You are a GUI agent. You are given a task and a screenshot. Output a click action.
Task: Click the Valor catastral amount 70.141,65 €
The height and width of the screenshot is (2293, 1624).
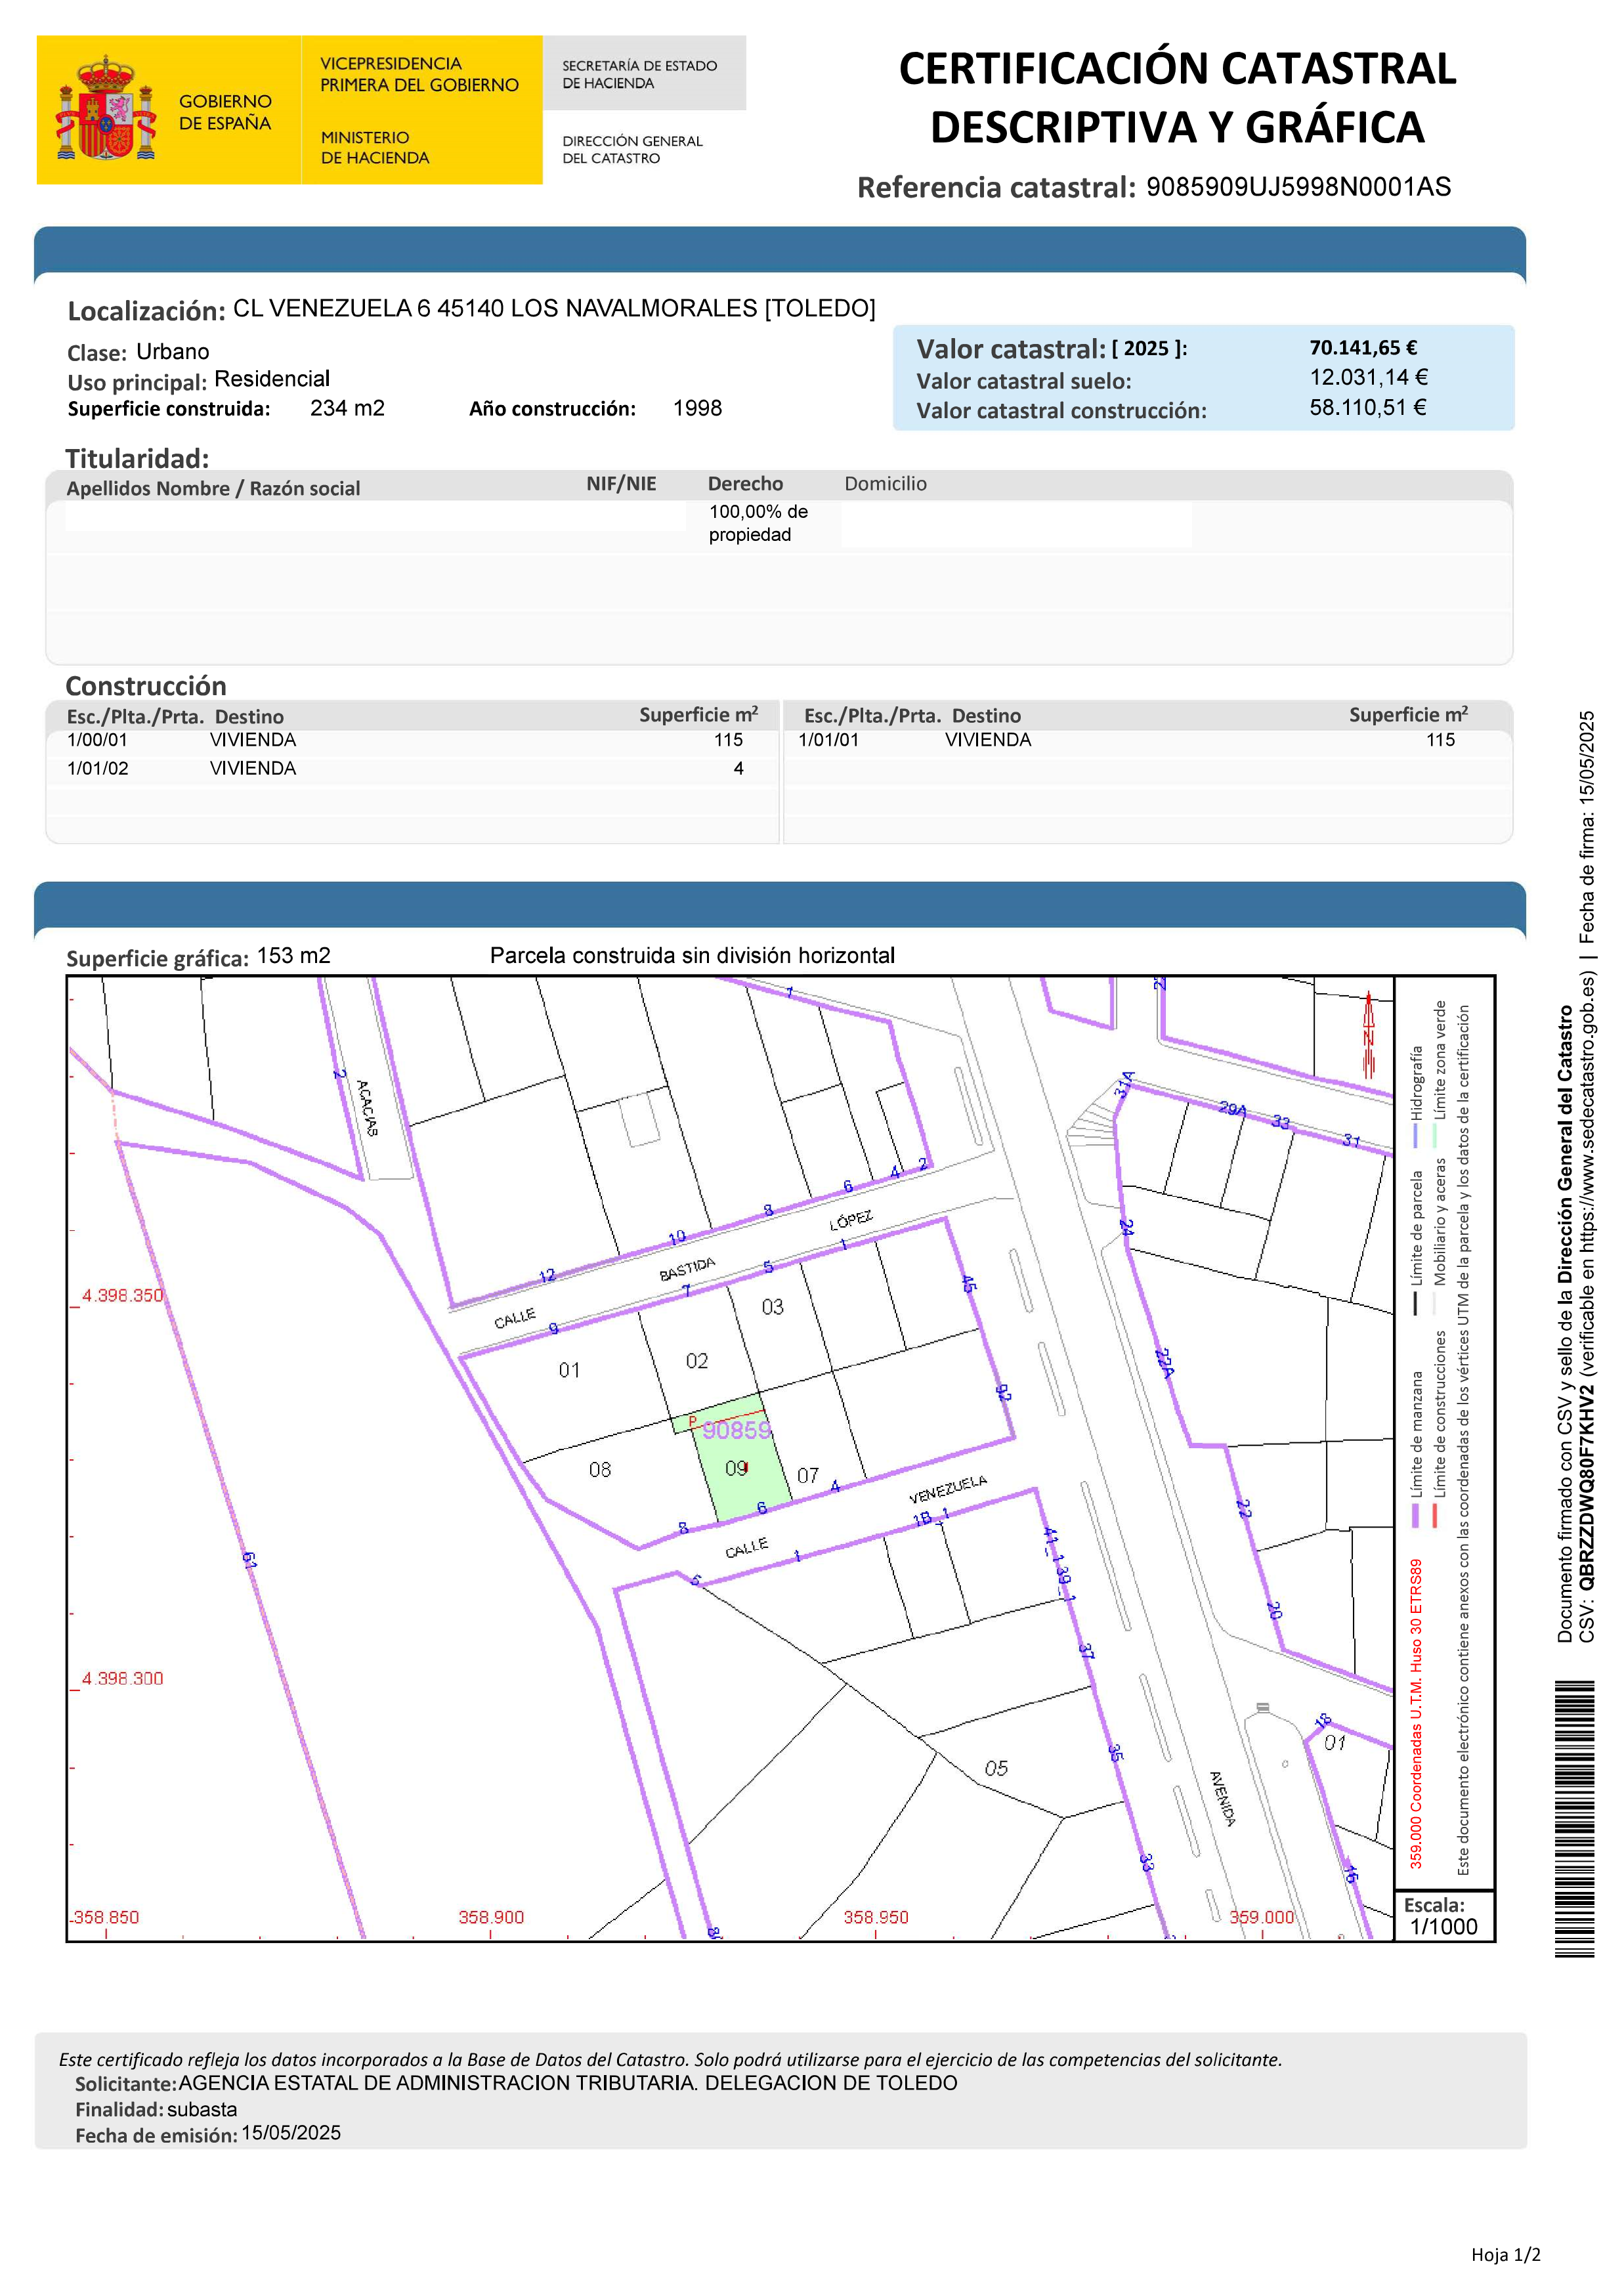(x=1363, y=347)
